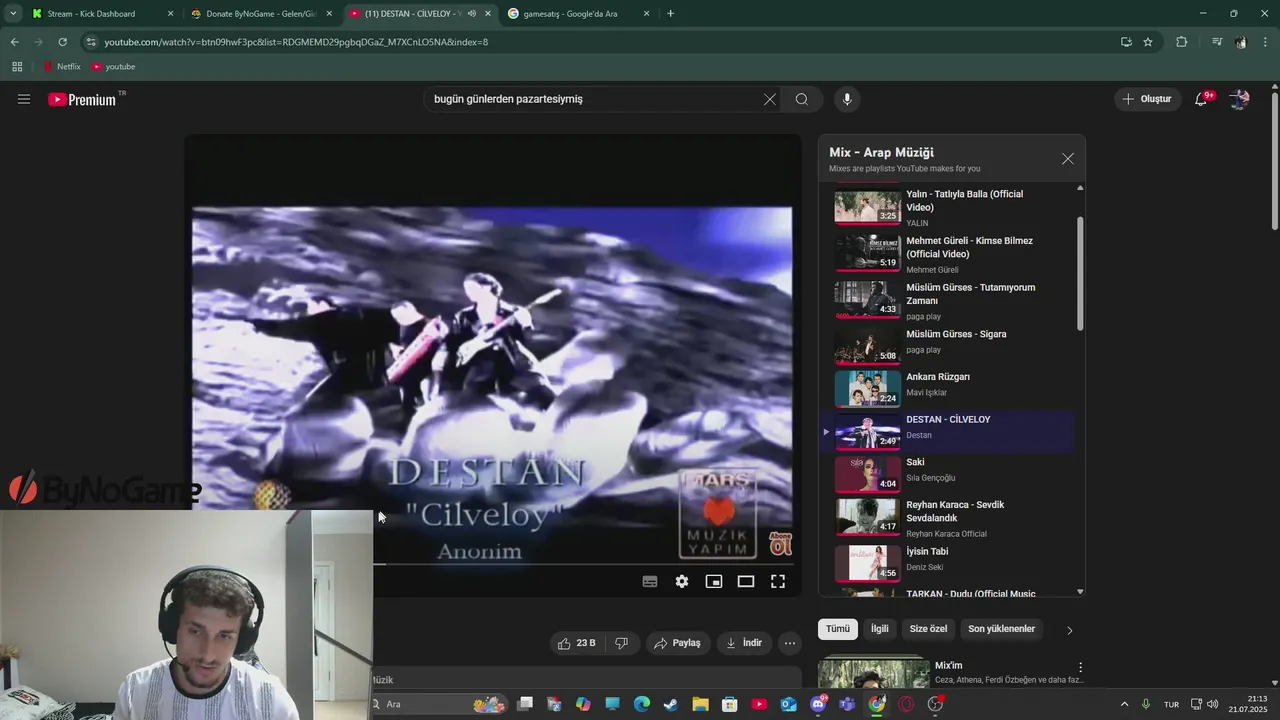Open media controls icon in toolbar

[1217, 42]
